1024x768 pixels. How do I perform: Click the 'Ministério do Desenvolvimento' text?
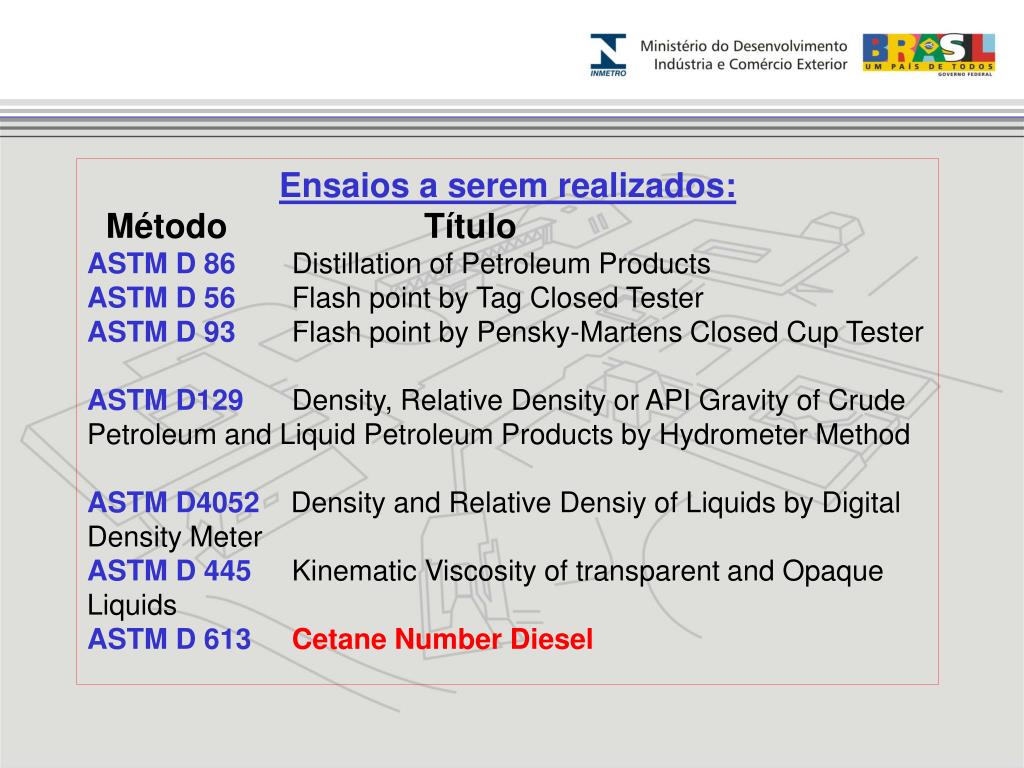click(743, 46)
